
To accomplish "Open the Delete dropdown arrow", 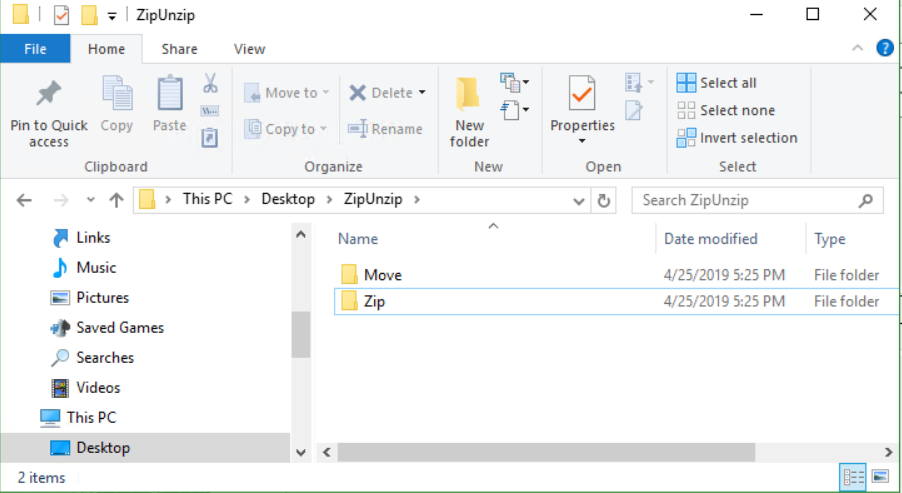I will [422, 93].
